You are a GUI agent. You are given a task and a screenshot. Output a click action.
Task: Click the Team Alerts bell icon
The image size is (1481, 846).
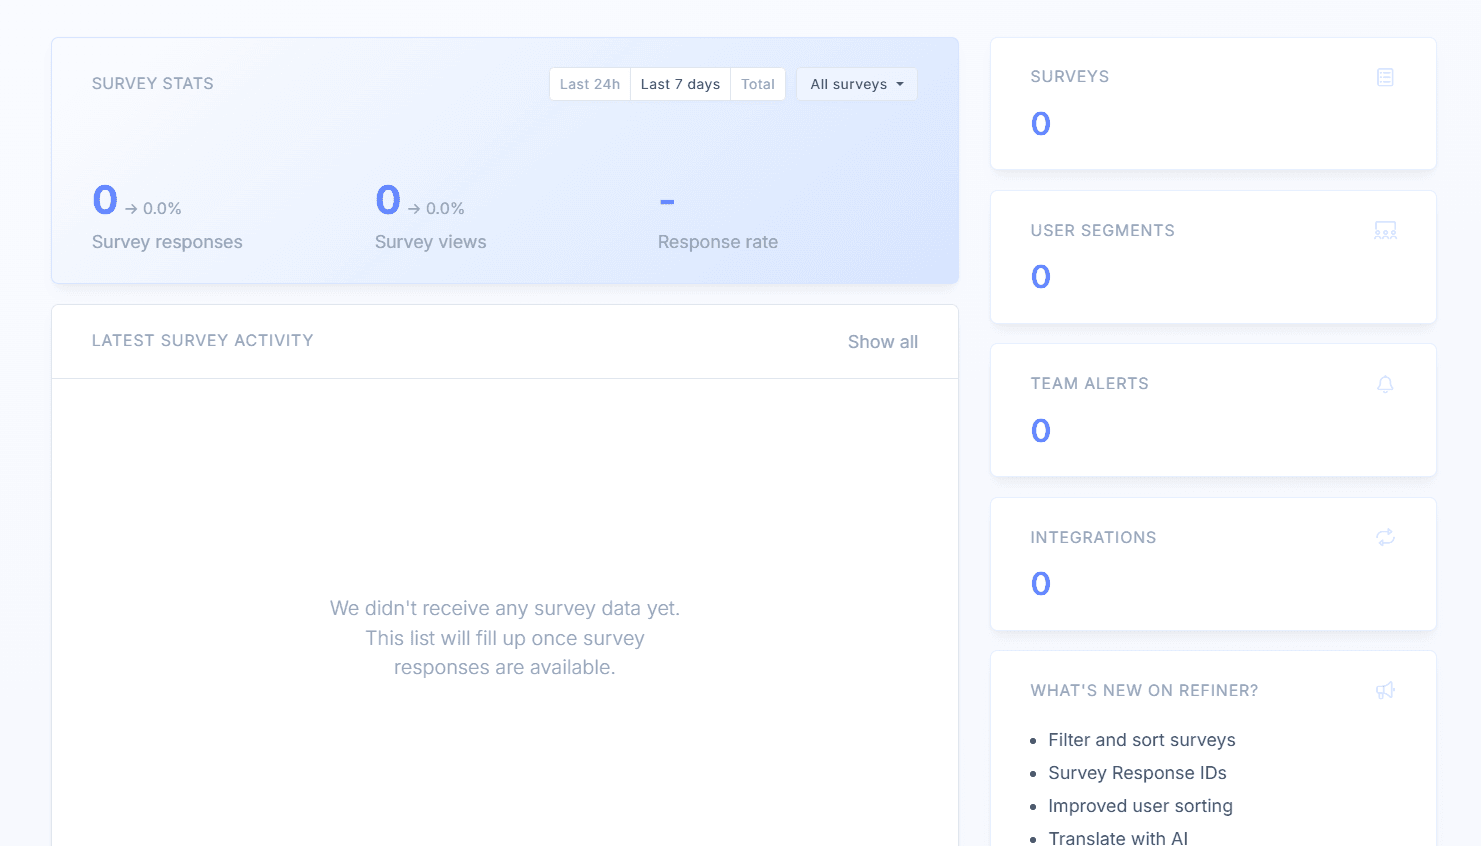tap(1385, 384)
